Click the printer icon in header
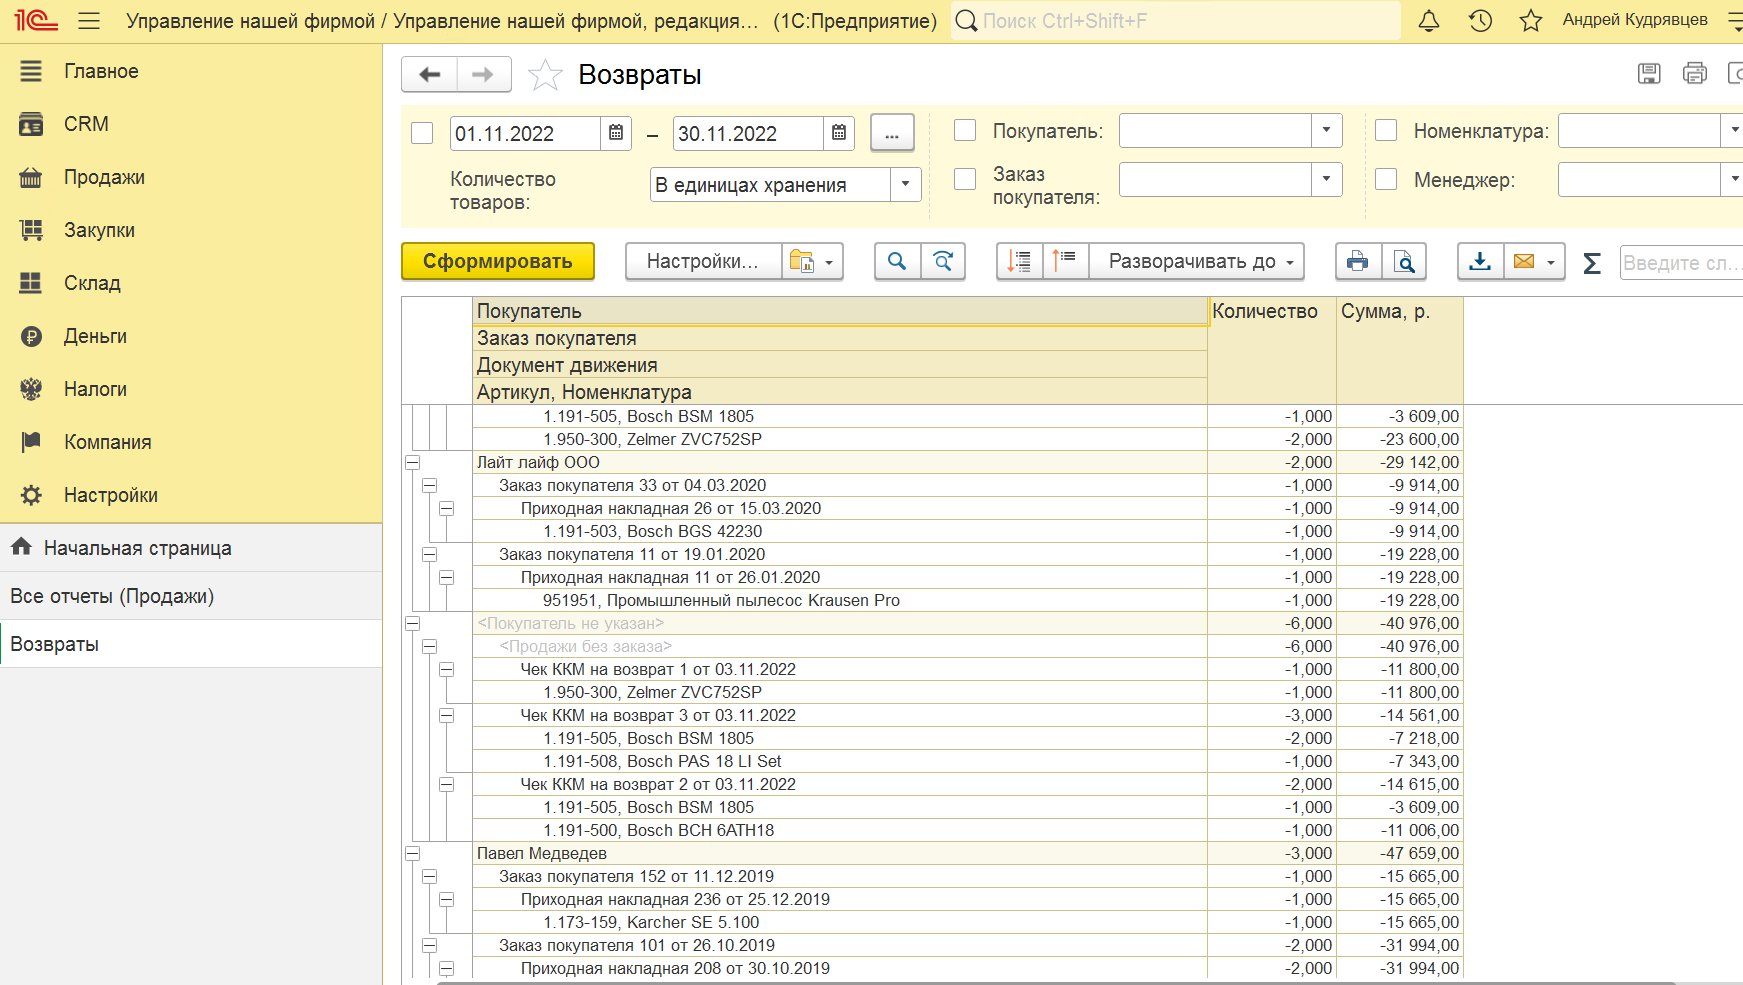The image size is (1743, 985). [1695, 73]
